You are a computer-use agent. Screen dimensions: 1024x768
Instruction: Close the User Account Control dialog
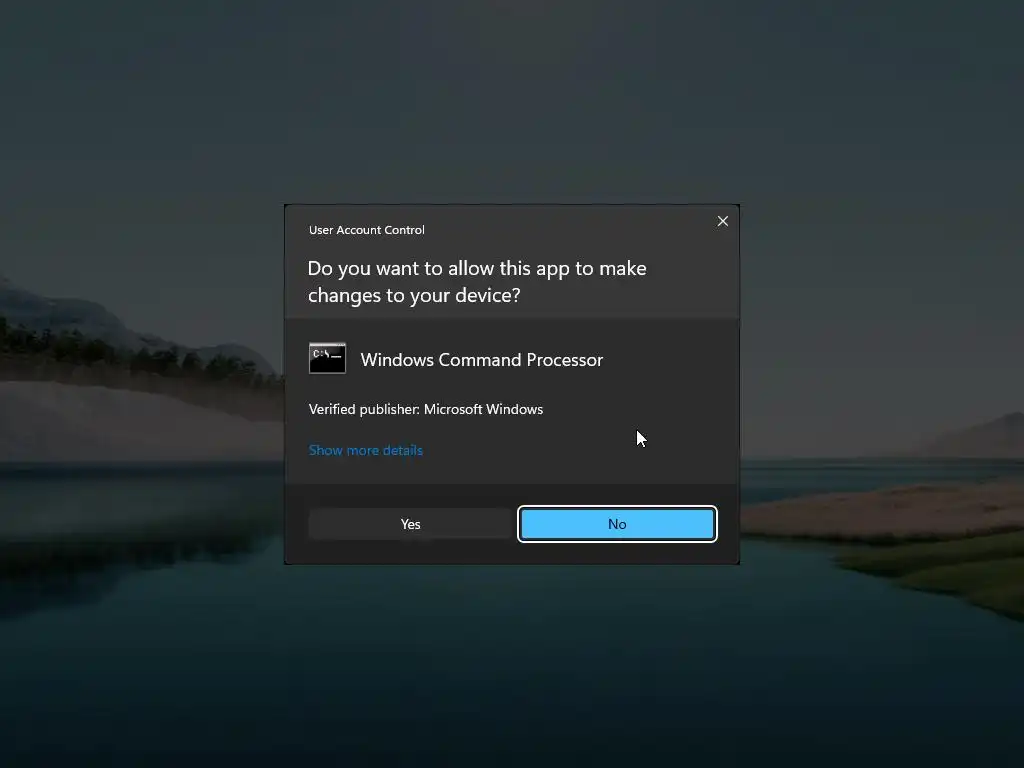coord(722,221)
